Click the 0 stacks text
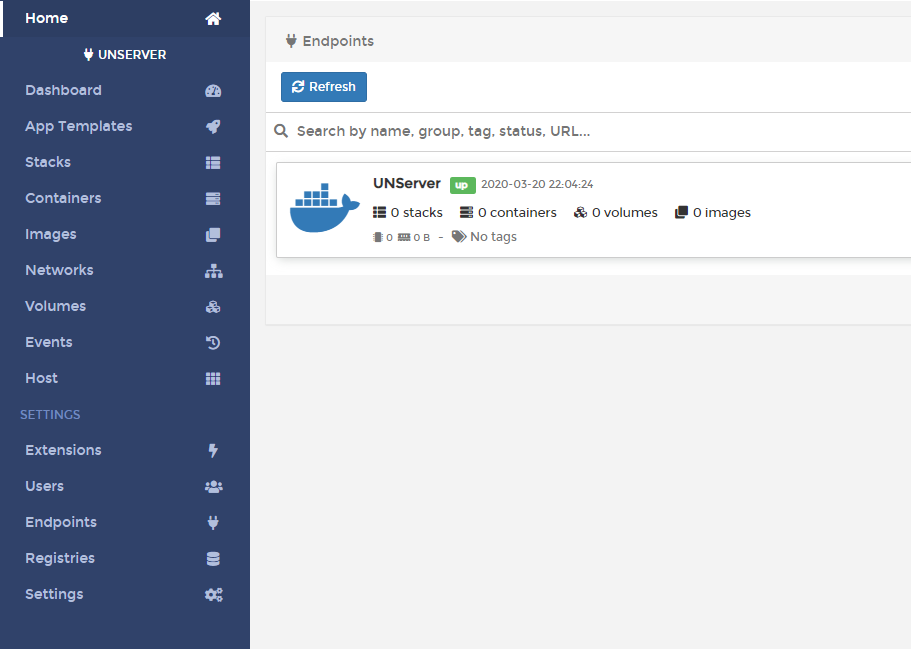This screenshot has height=649, width=911. click(417, 213)
